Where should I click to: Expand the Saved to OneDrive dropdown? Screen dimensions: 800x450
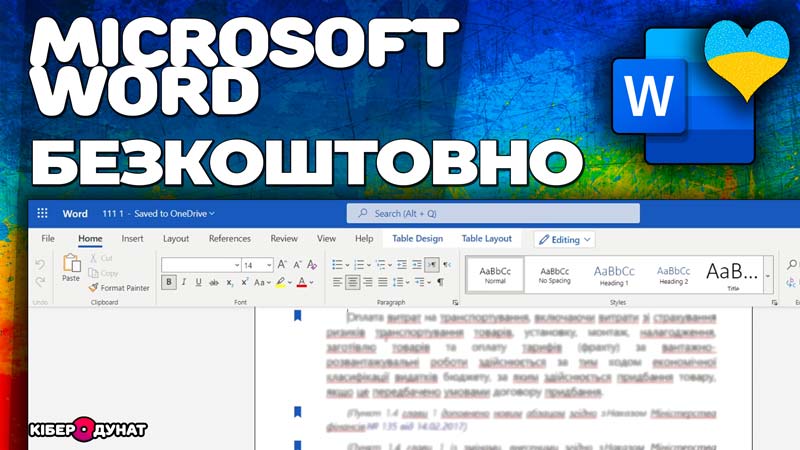click(x=174, y=213)
